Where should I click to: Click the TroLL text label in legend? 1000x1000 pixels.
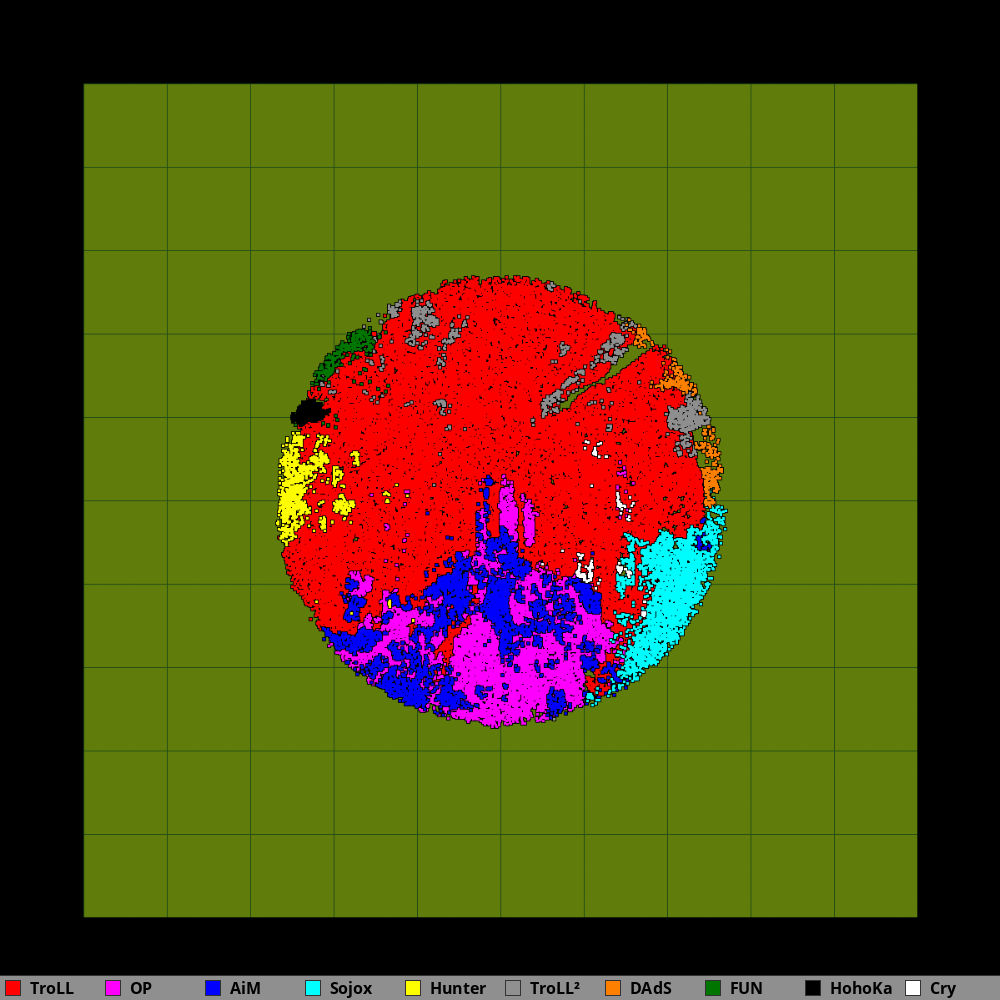52,988
